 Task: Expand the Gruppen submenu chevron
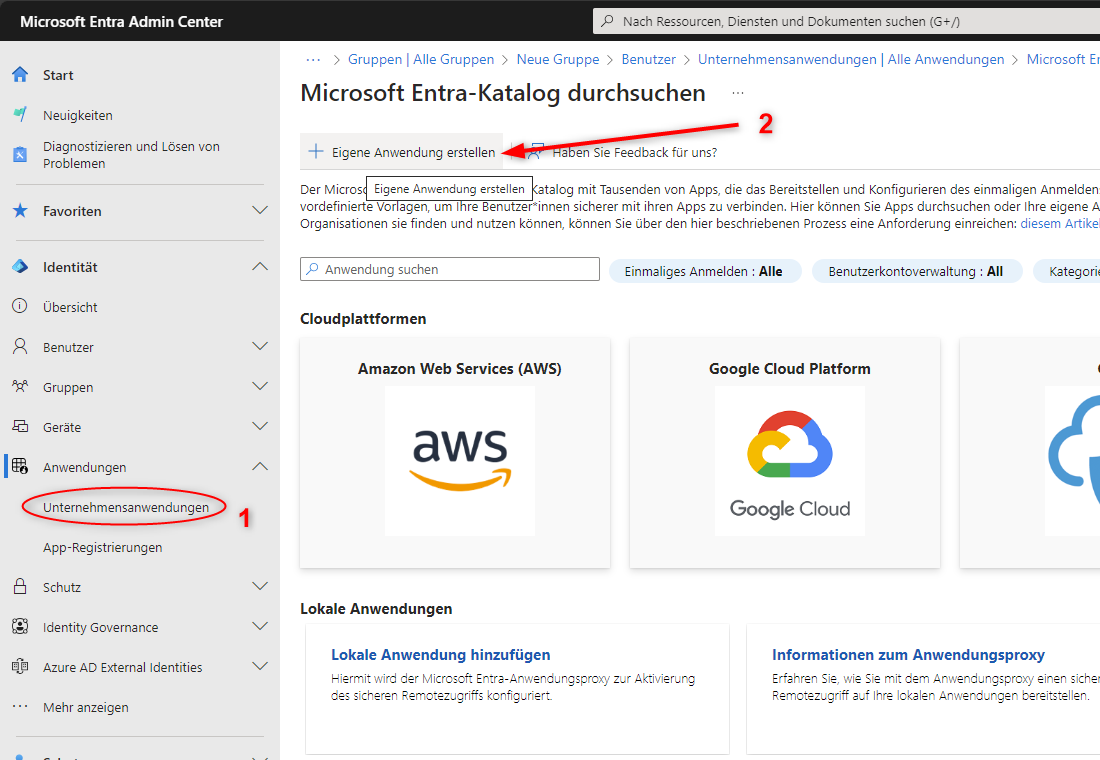tap(260, 387)
